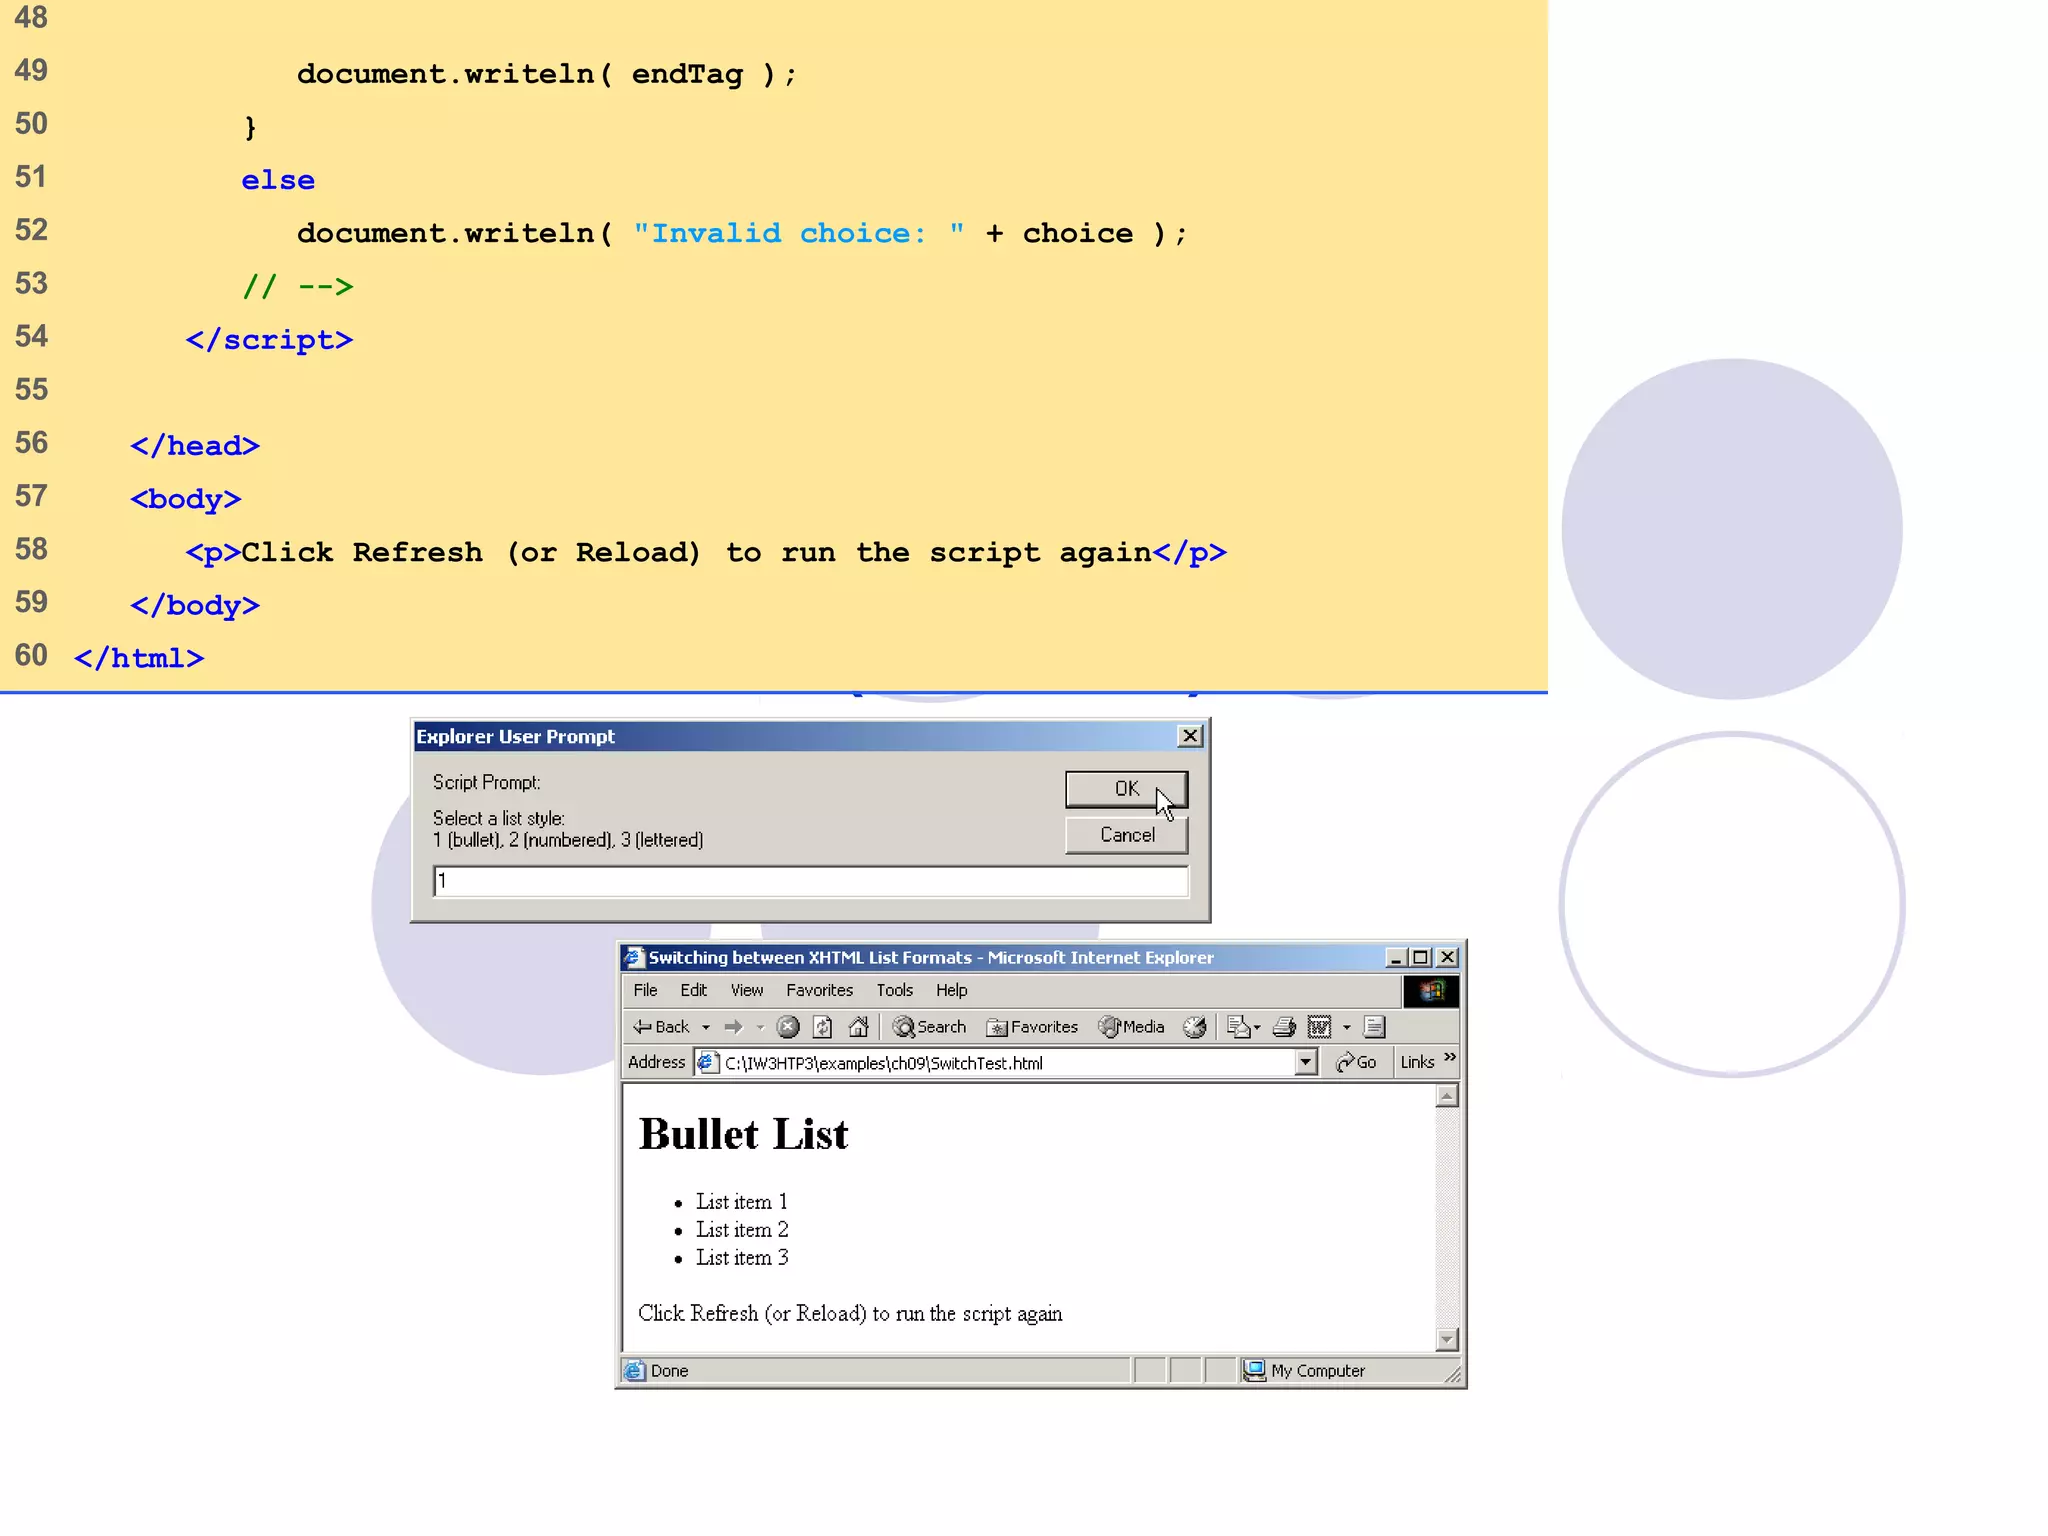Click the '</html>' tag on line 60
2048x1536 pixels.
[139, 658]
